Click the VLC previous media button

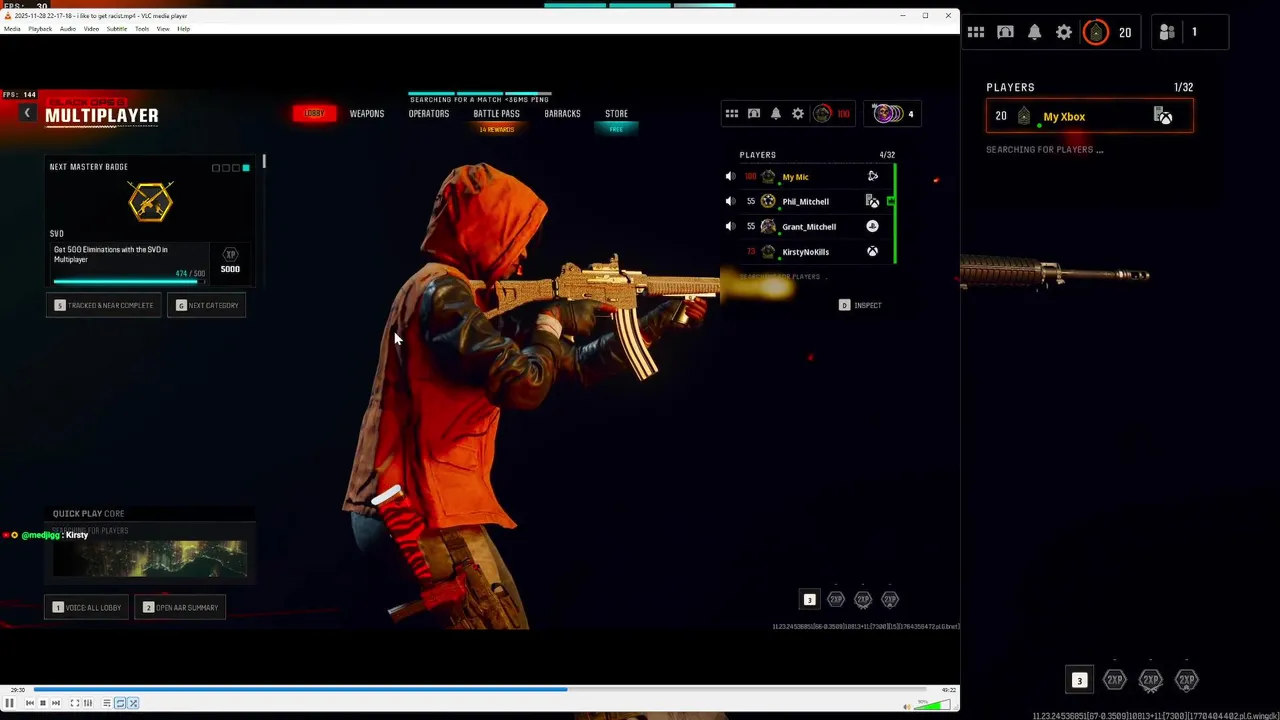(29, 703)
